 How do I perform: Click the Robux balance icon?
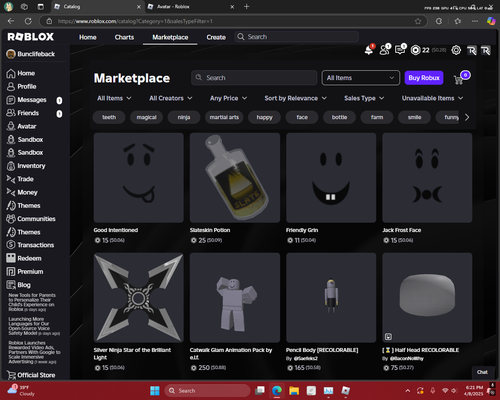[x=416, y=50]
